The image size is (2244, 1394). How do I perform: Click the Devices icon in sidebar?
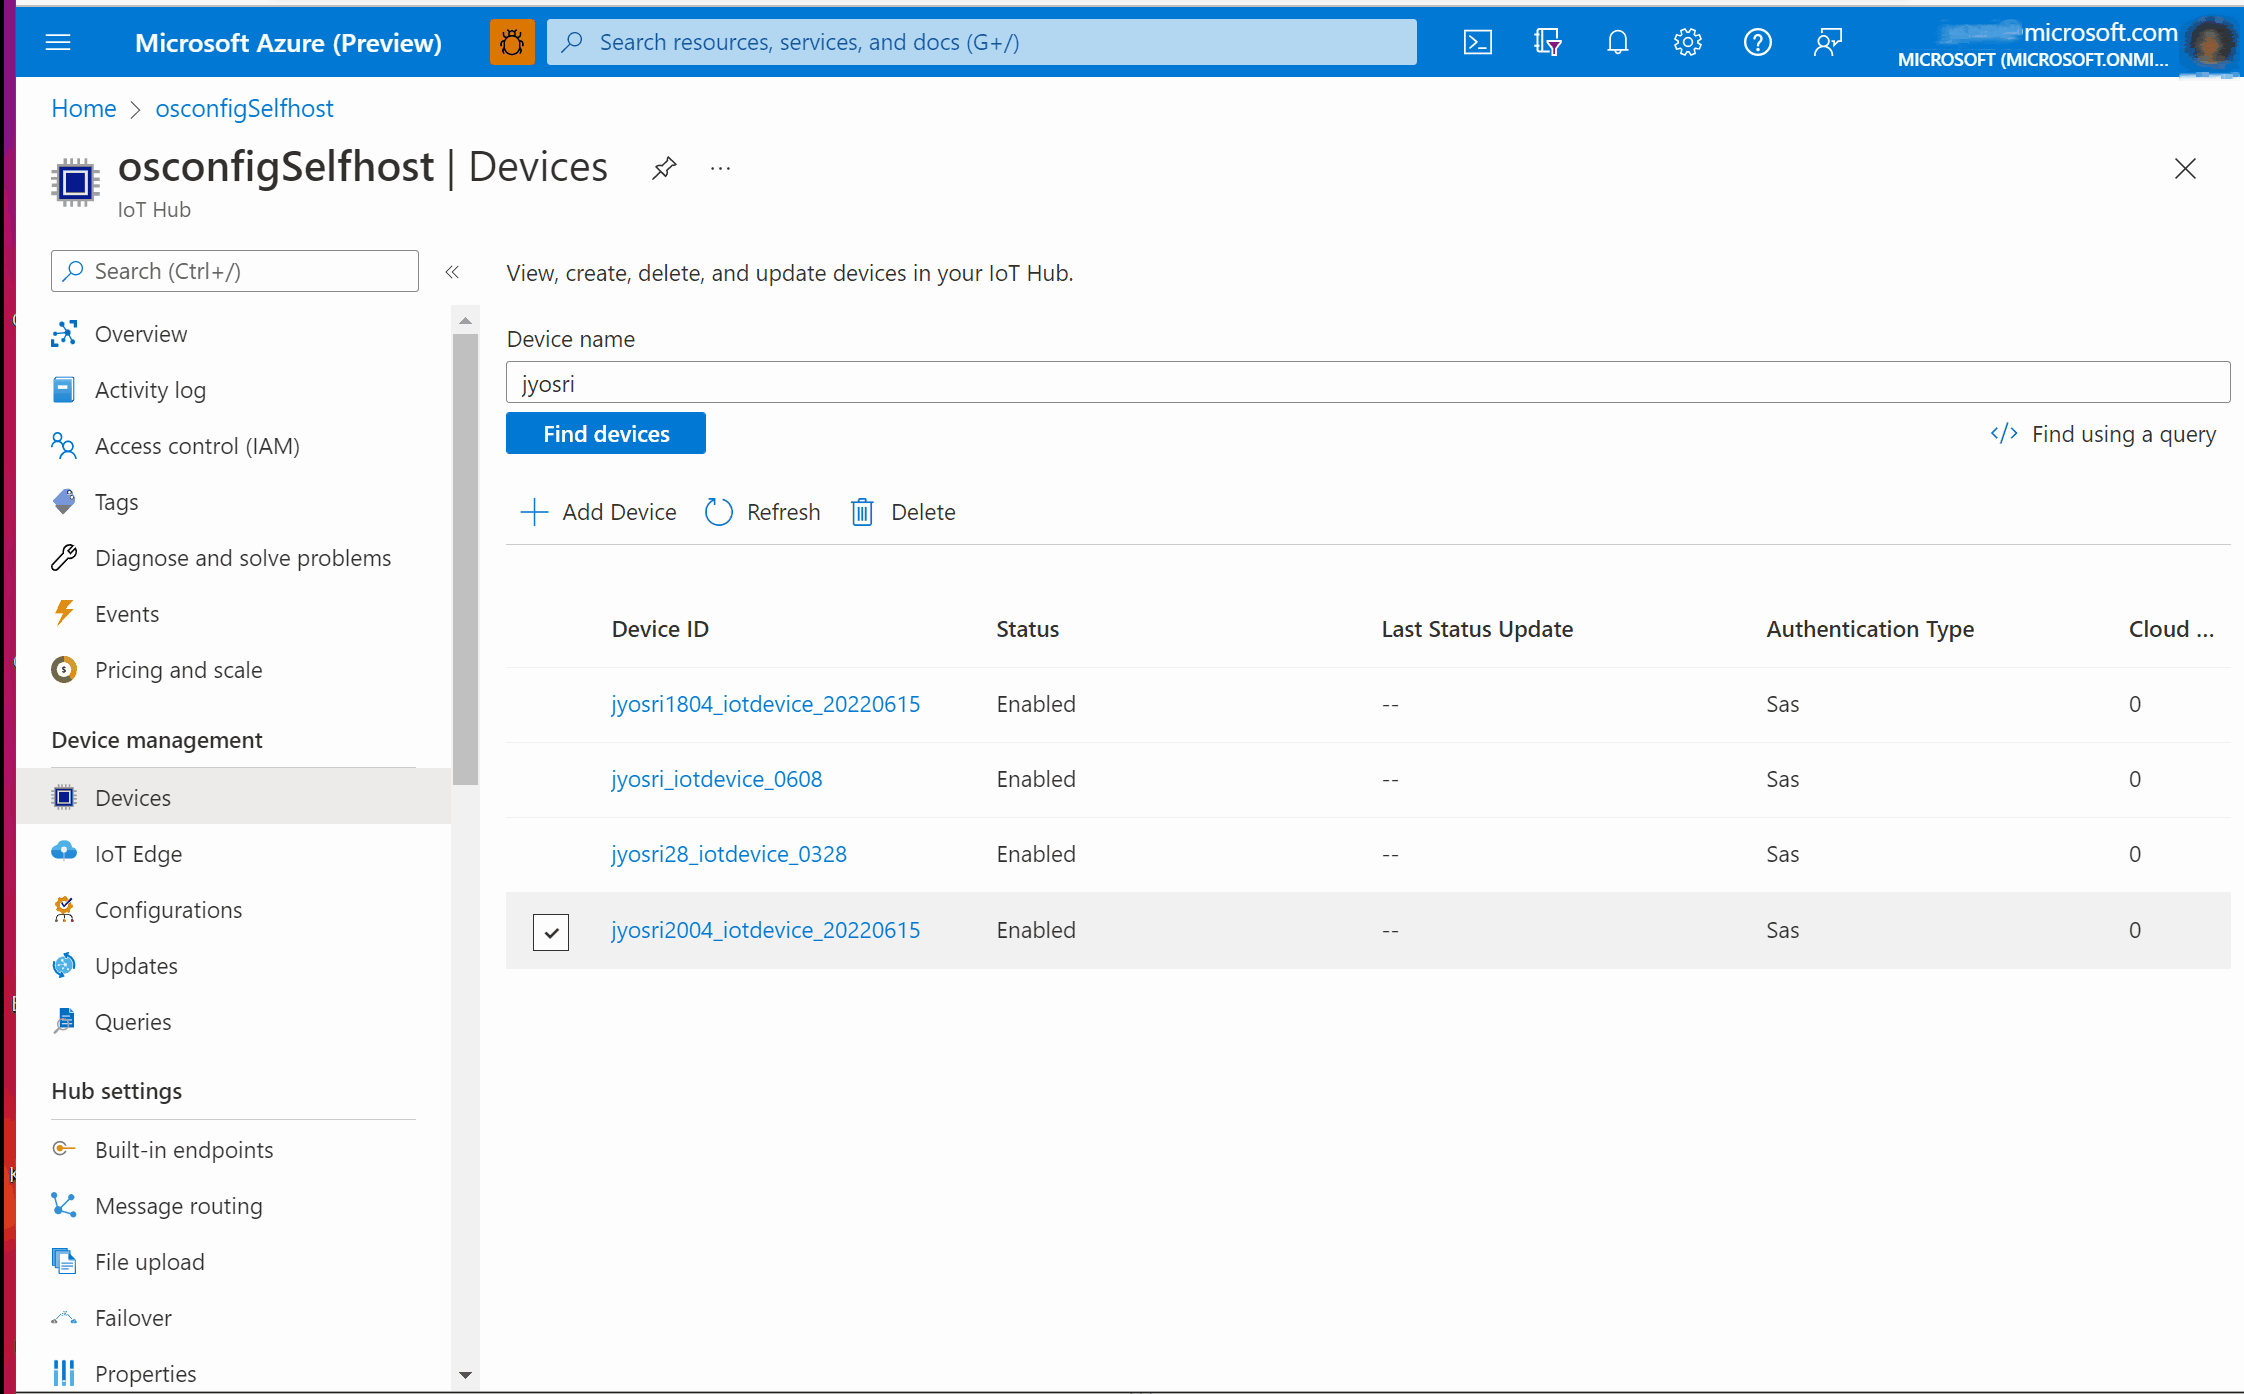[64, 797]
